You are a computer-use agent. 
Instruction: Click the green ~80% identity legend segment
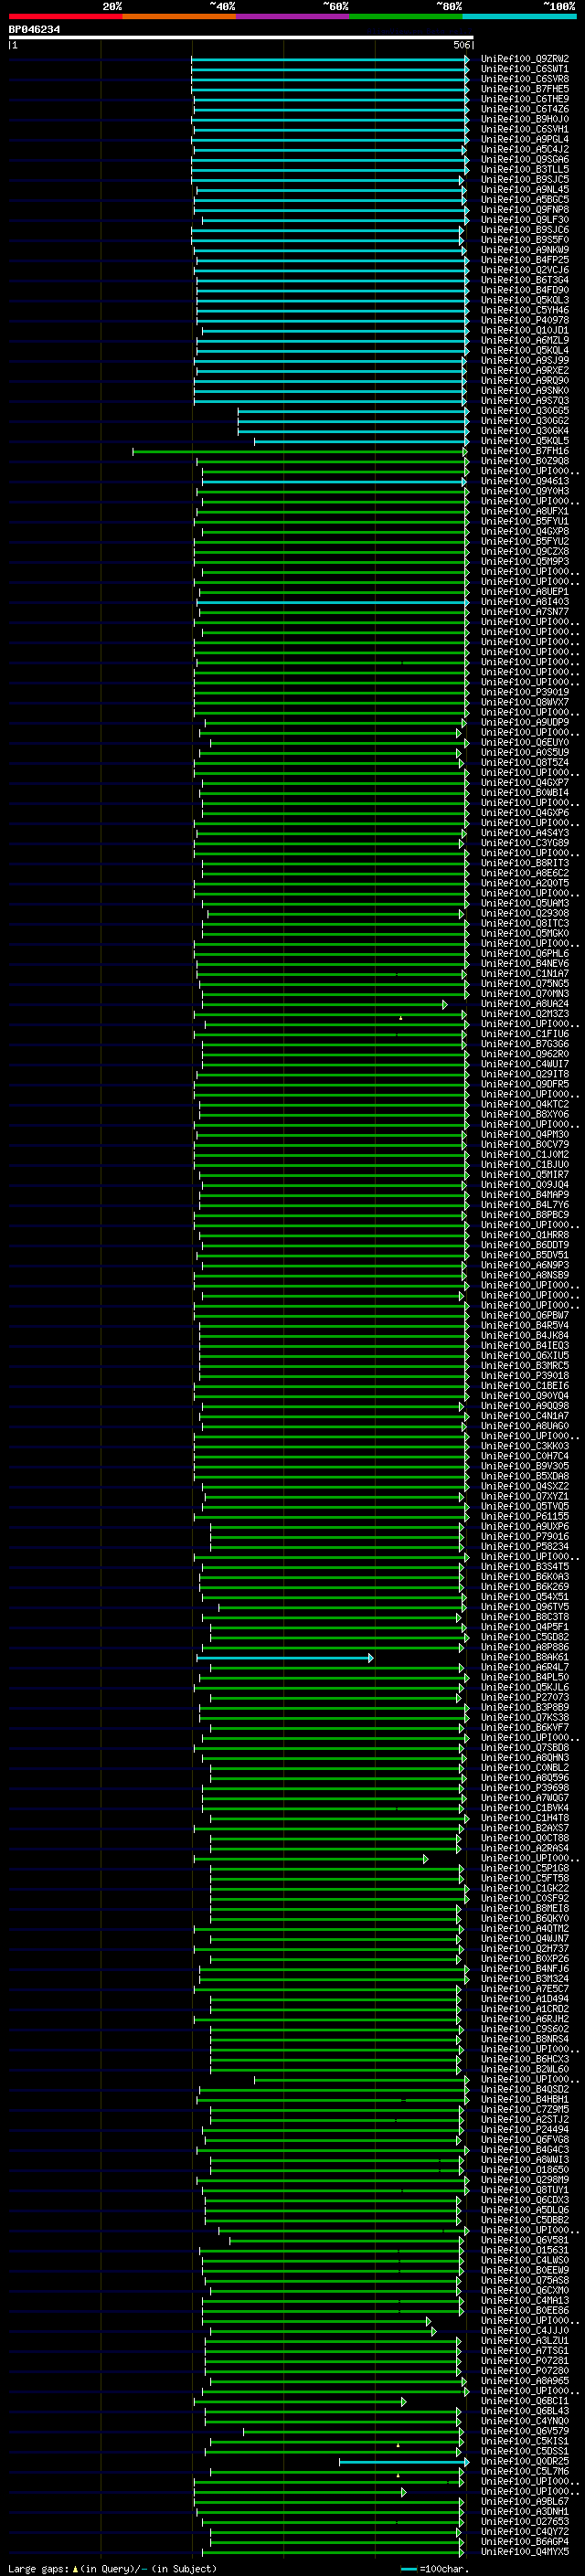click(x=405, y=16)
